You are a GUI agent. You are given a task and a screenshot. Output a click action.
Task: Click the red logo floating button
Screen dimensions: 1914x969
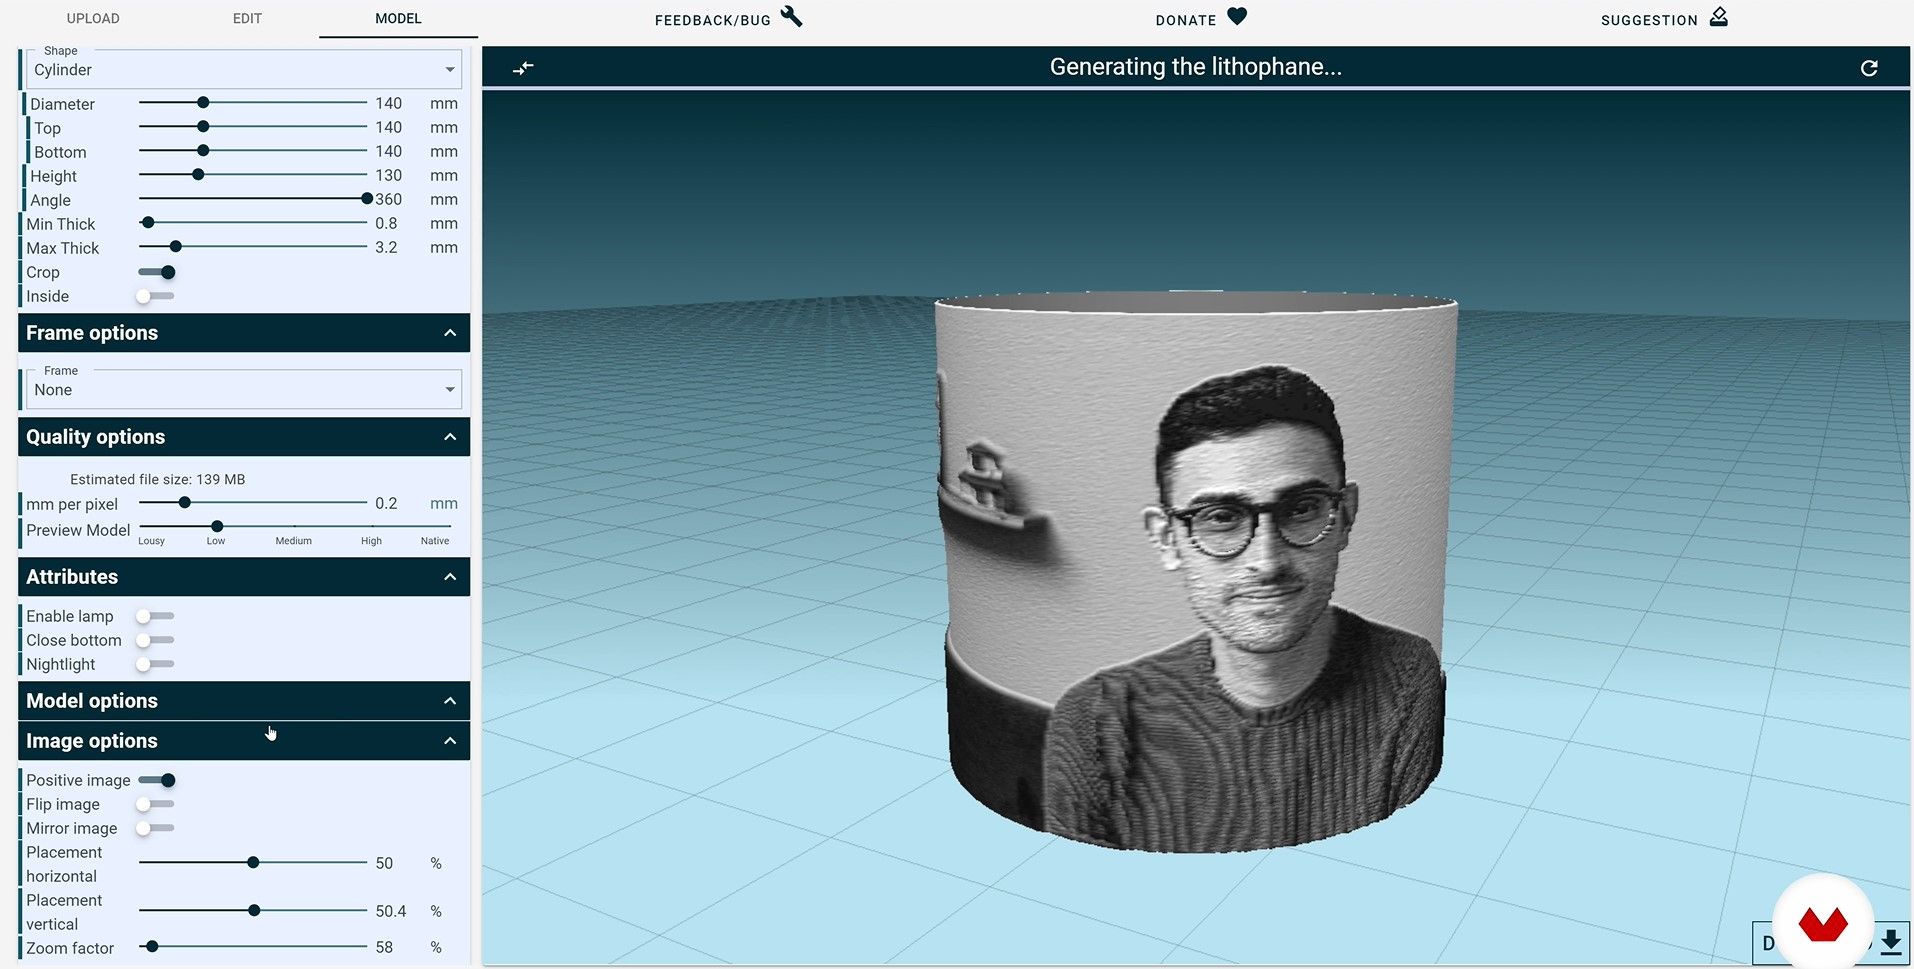point(1822,924)
